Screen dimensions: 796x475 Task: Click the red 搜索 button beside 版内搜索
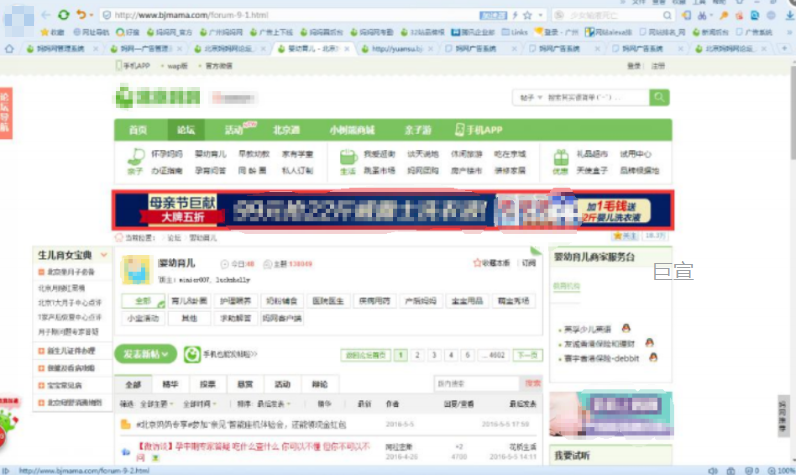click(x=532, y=384)
